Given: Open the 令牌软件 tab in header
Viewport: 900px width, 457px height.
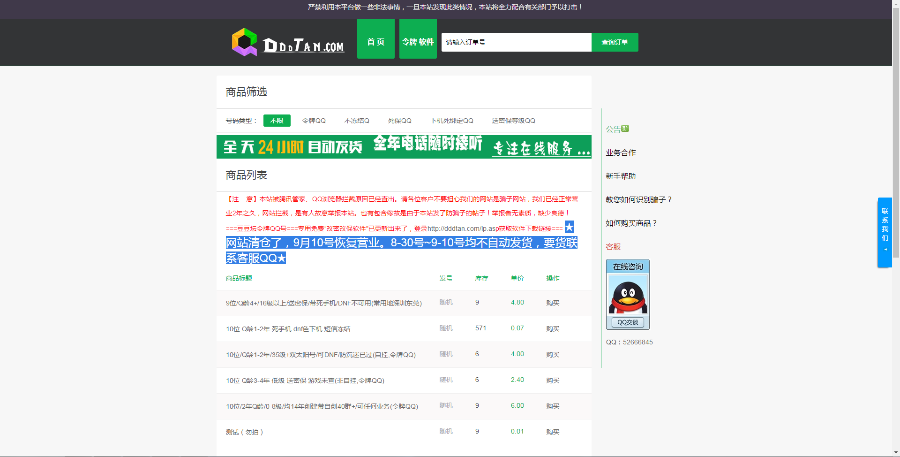Looking at the screenshot, I should (x=418, y=39).
